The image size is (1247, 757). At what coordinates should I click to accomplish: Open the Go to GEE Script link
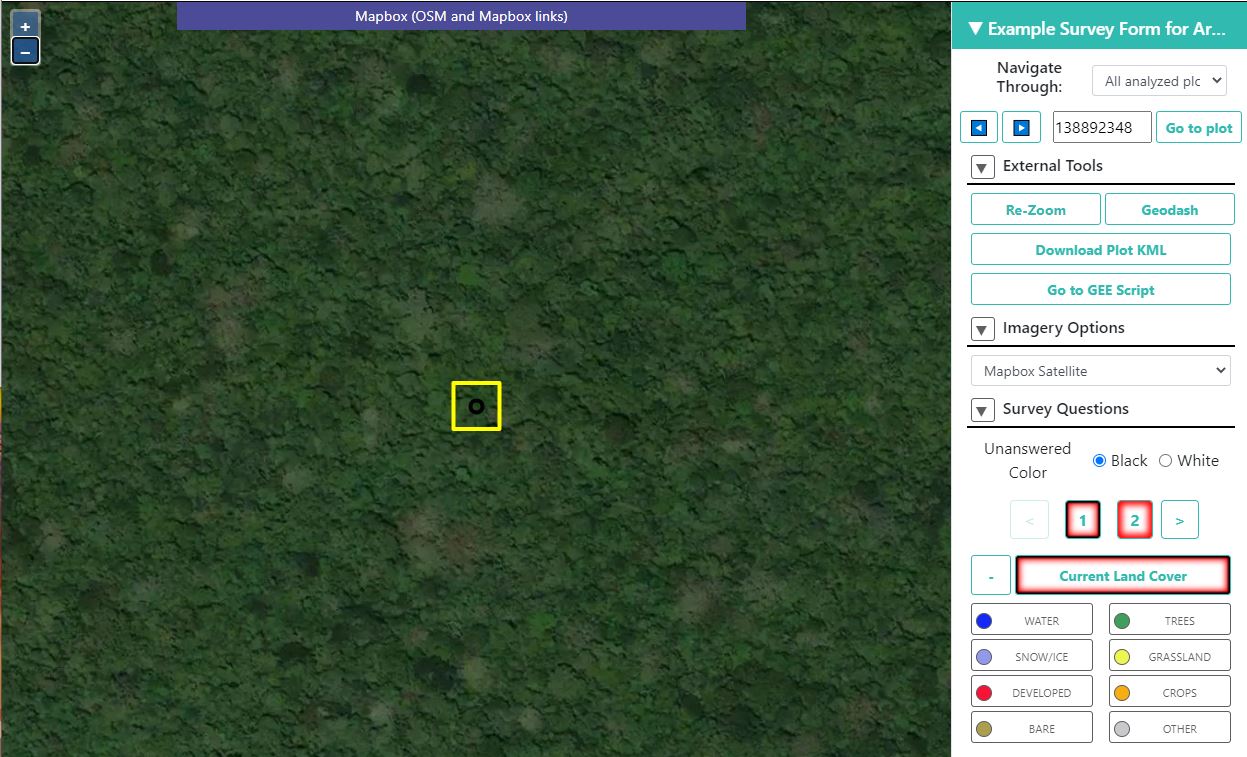[x=1100, y=290]
